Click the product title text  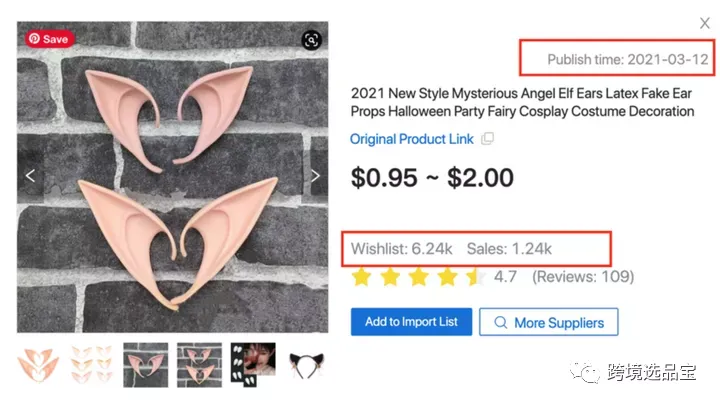pos(522,102)
